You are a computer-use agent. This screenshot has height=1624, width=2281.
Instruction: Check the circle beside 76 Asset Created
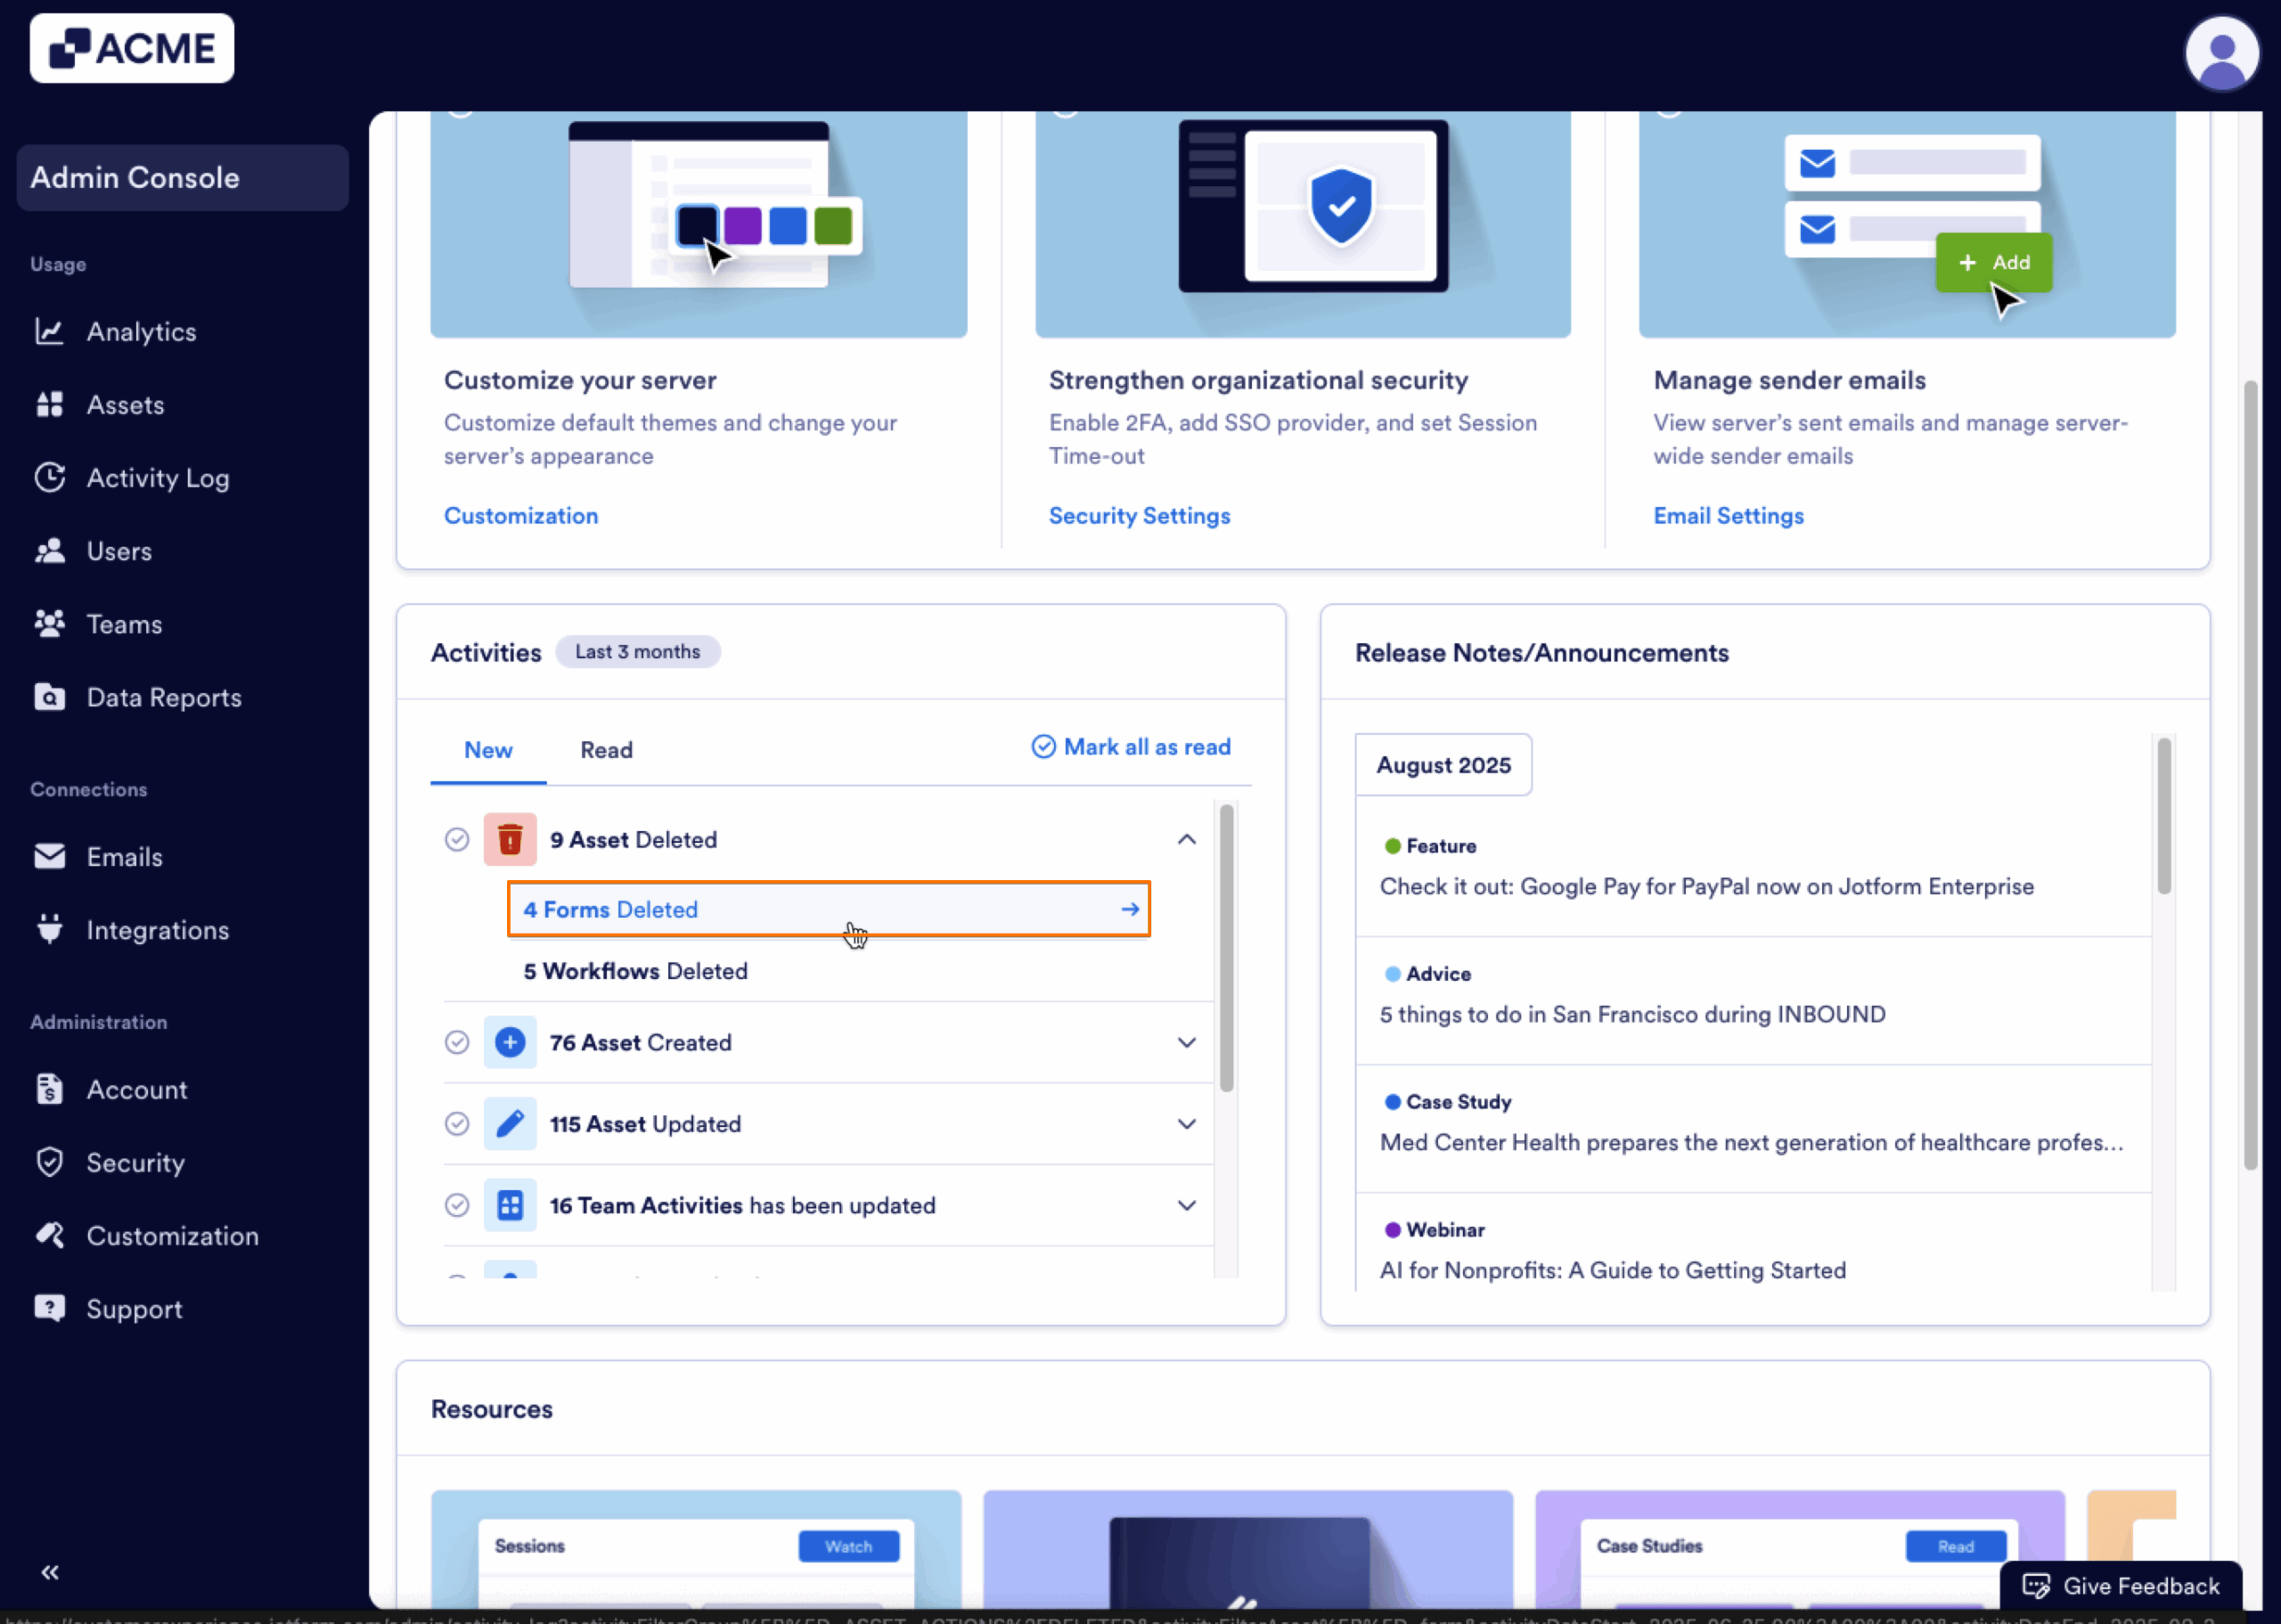(456, 1042)
